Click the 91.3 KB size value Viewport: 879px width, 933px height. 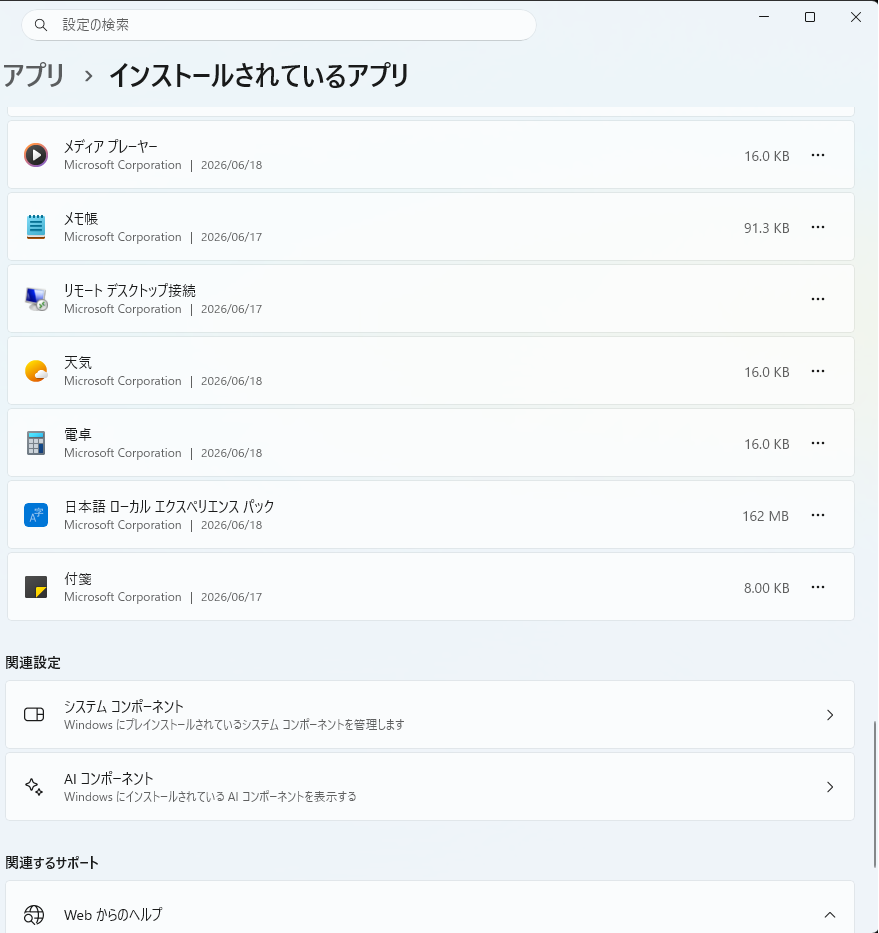767,228
